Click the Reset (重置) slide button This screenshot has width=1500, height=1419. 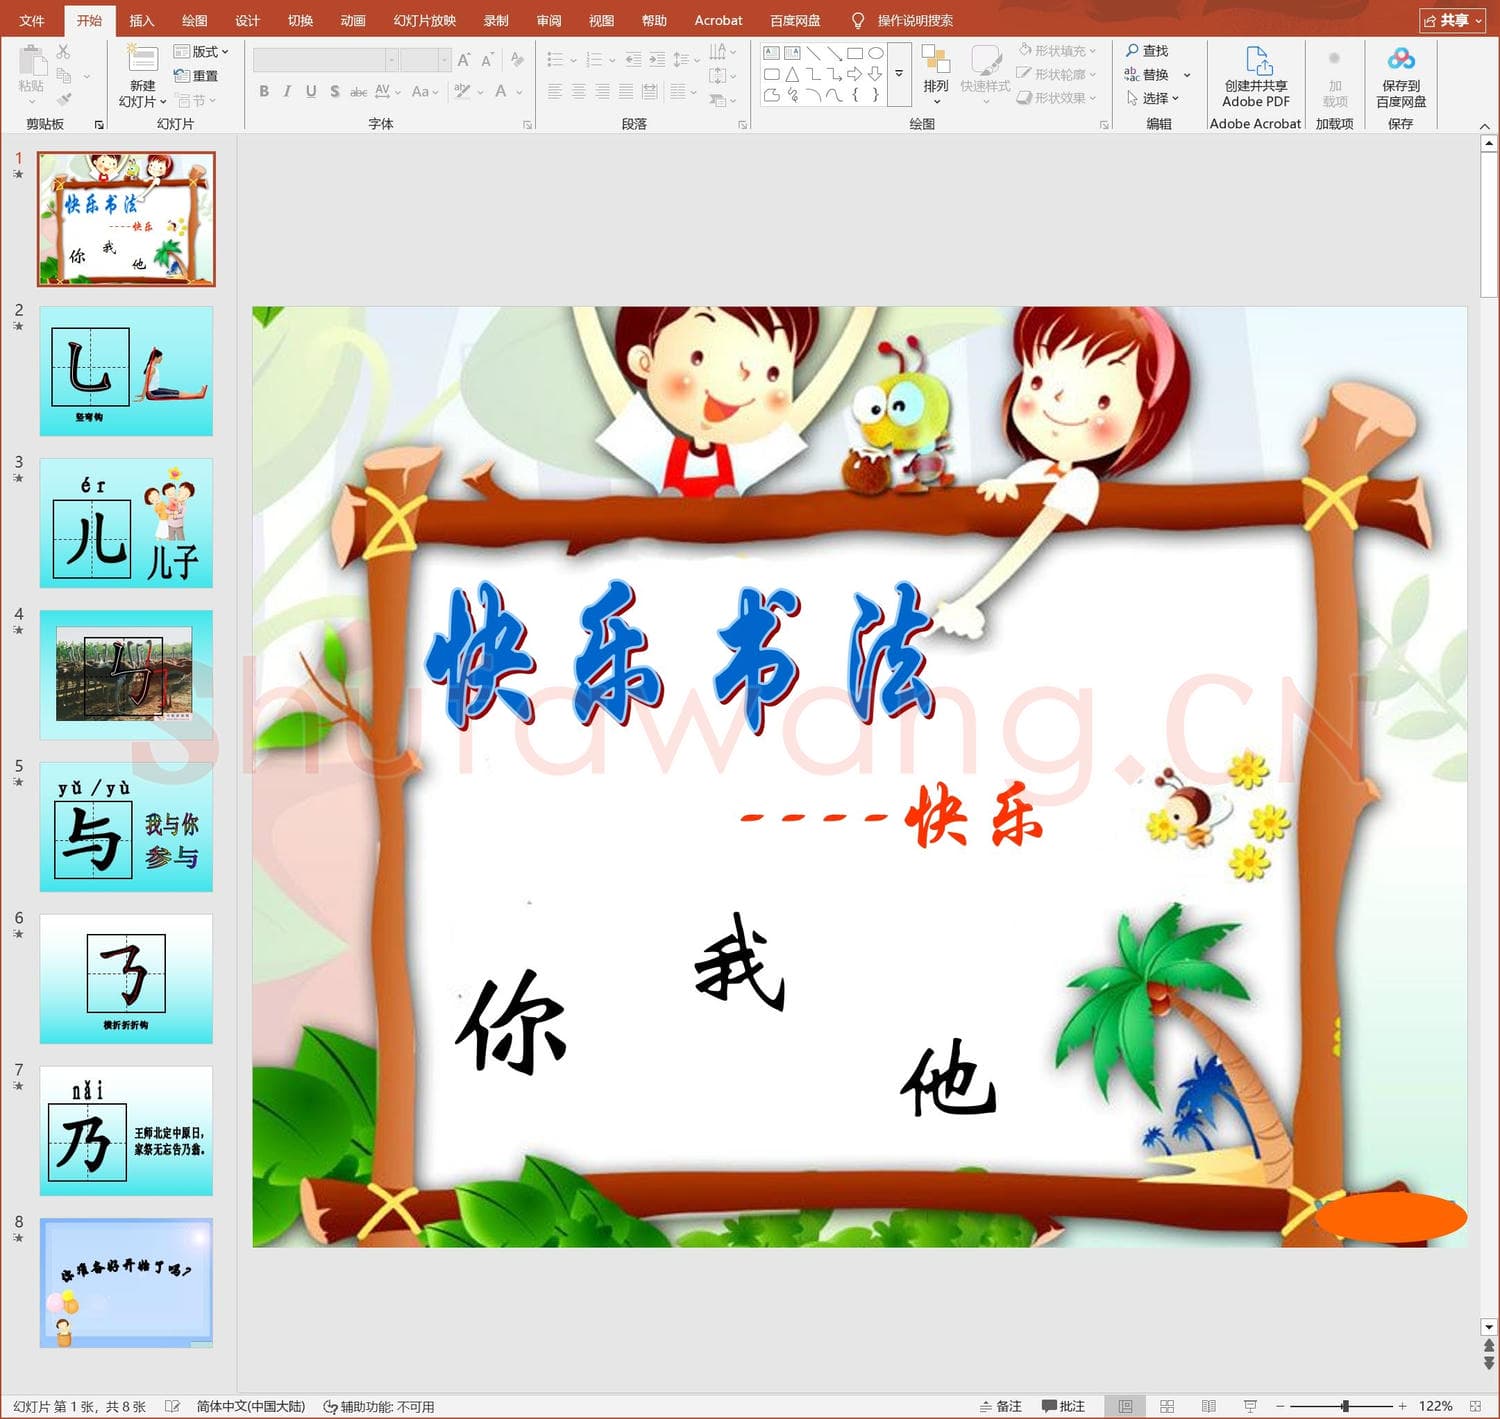pos(196,76)
